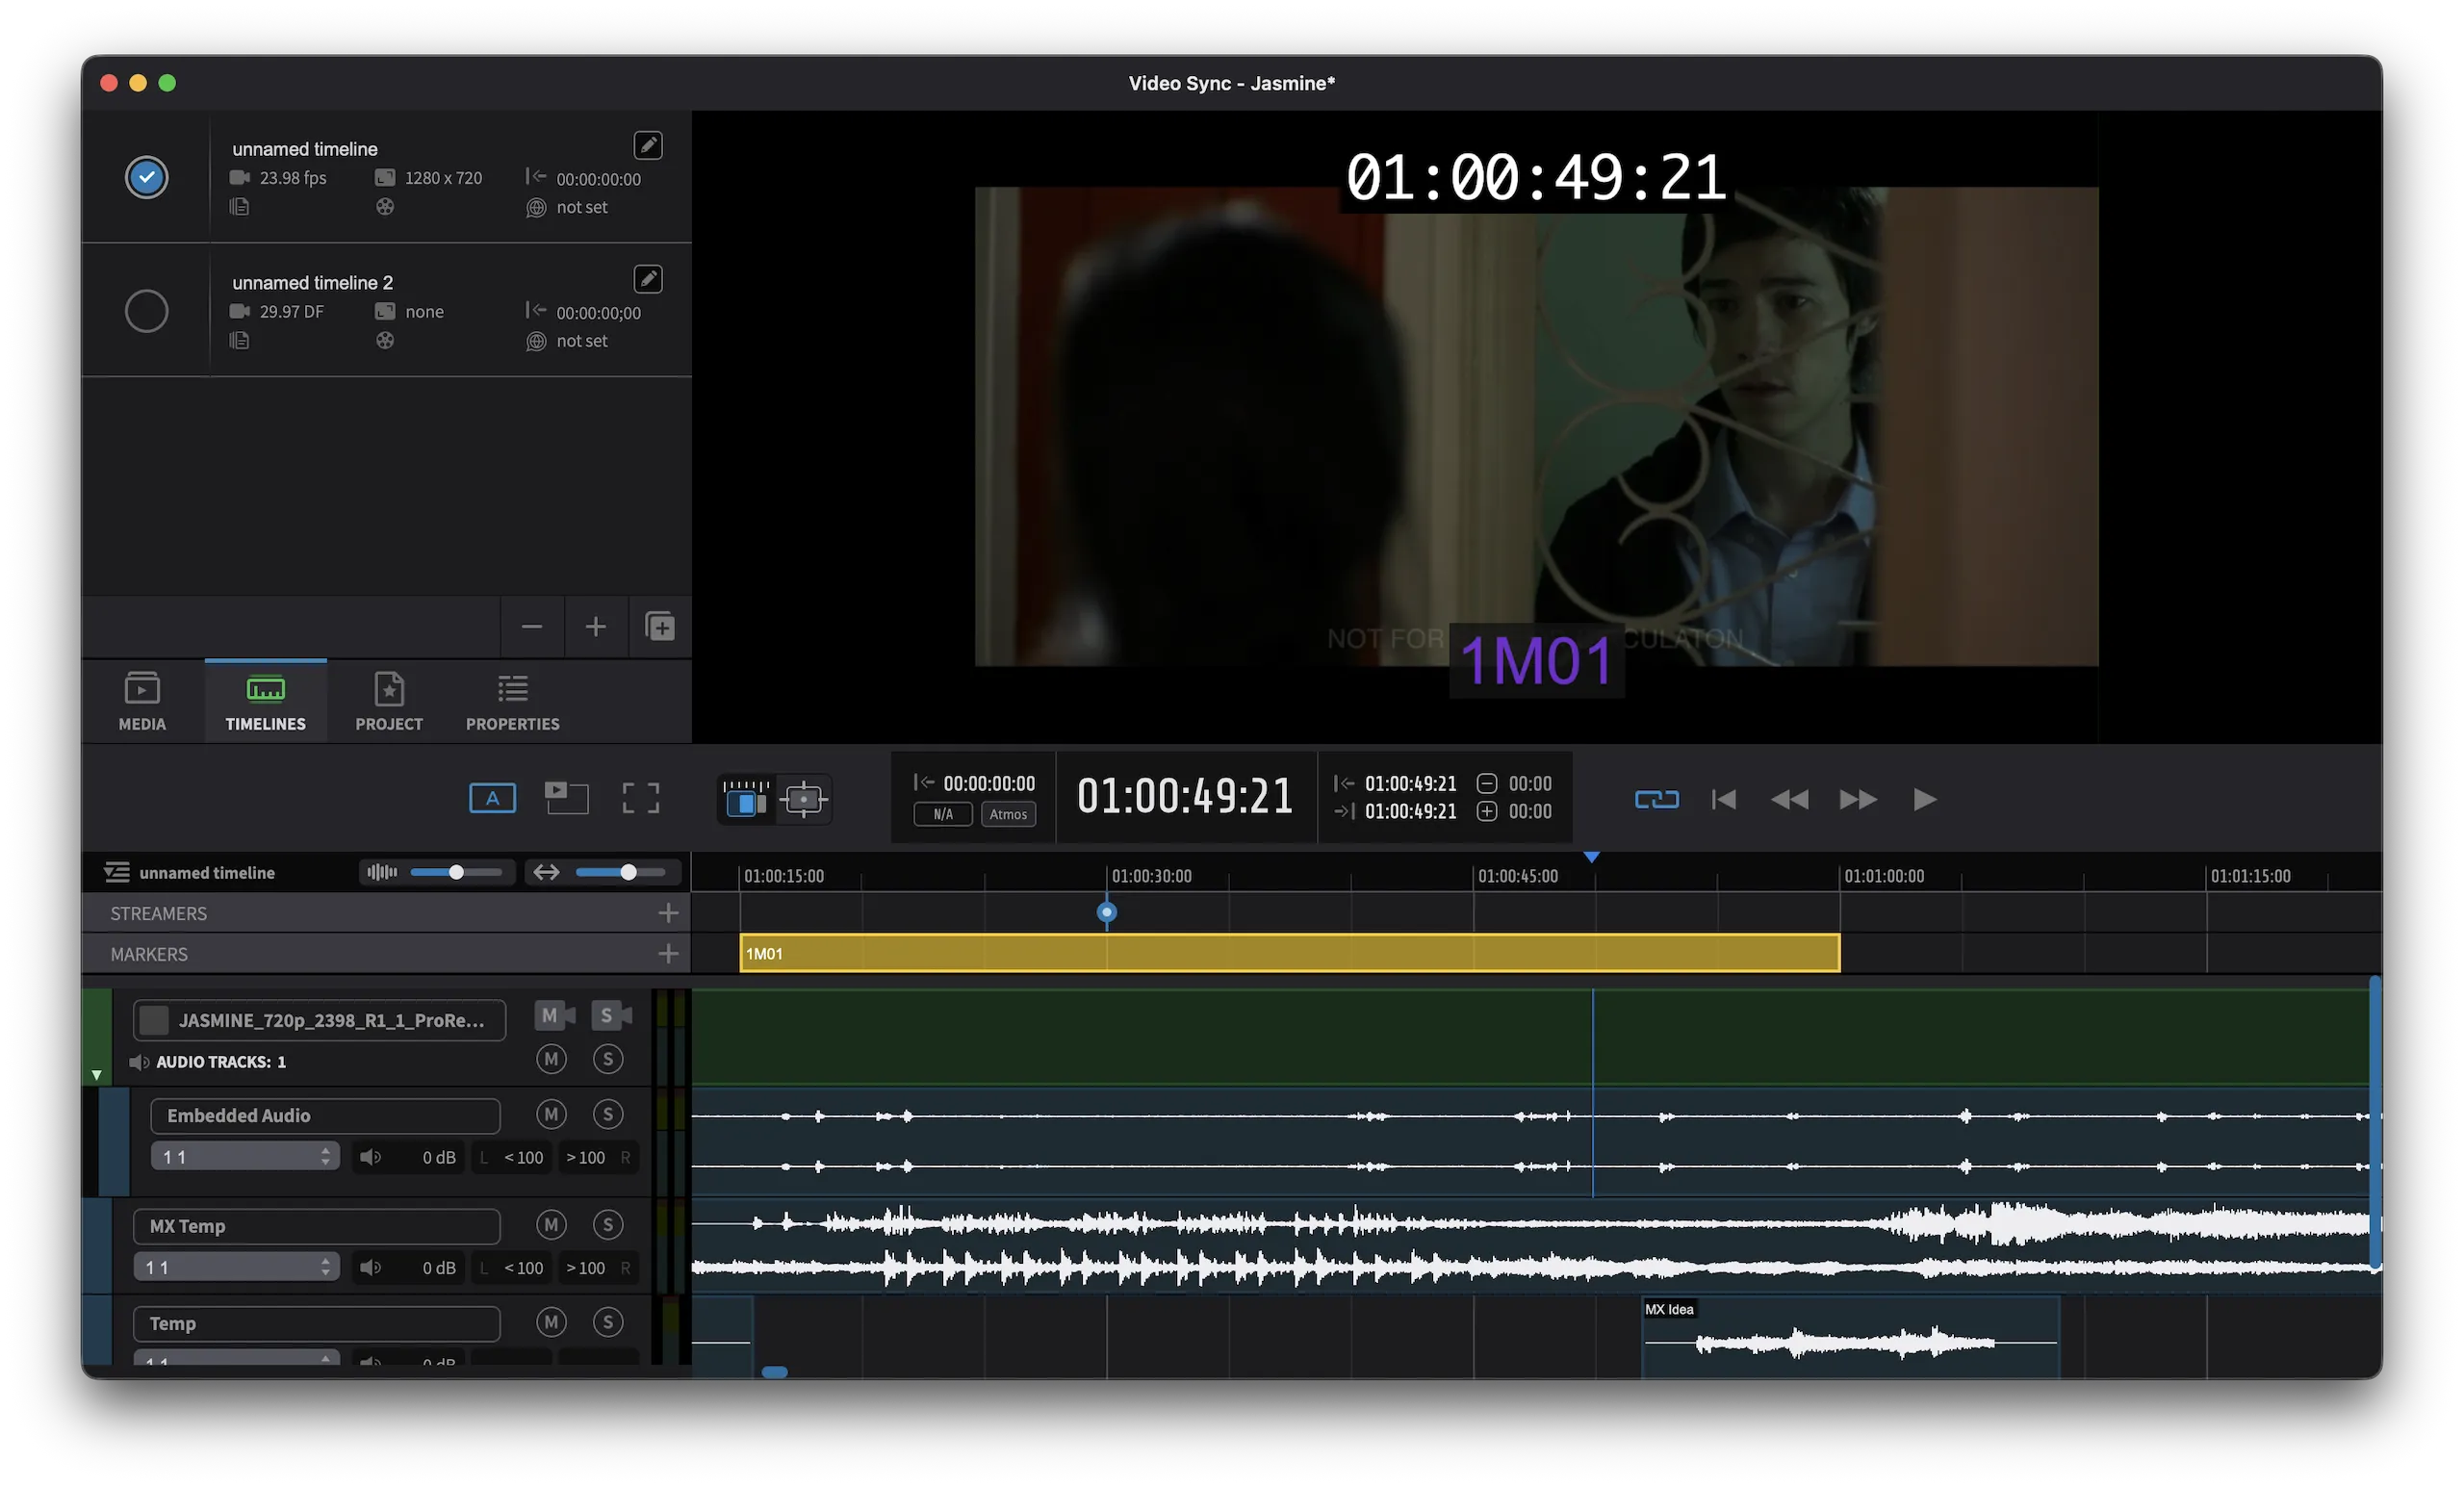Solo the Temp track
Viewport: 2464px width, 1487px height.
point(608,1324)
